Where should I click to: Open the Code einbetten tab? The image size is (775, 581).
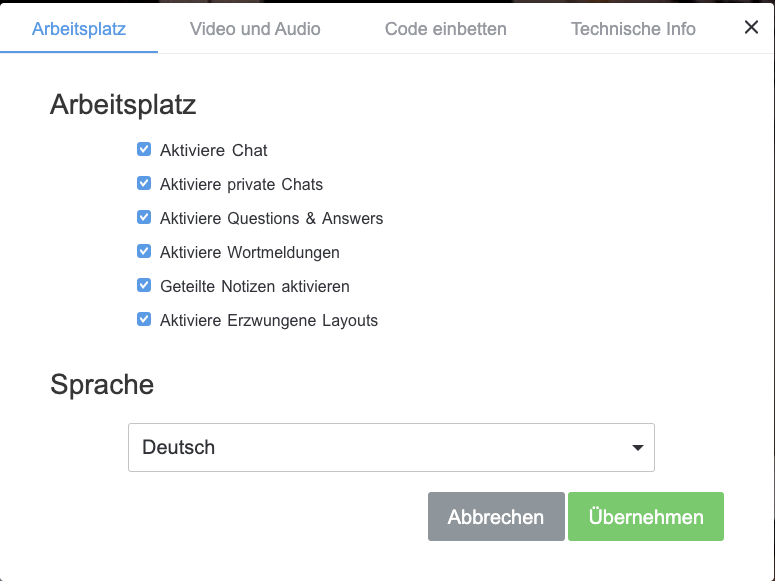pyautogui.click(x=445, y=29)
